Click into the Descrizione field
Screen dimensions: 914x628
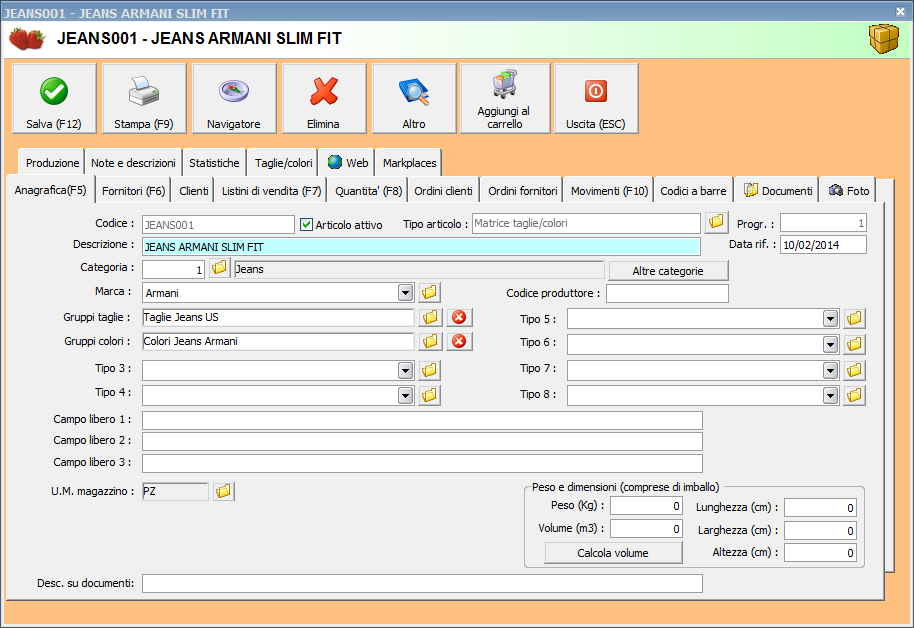[421, 247]
